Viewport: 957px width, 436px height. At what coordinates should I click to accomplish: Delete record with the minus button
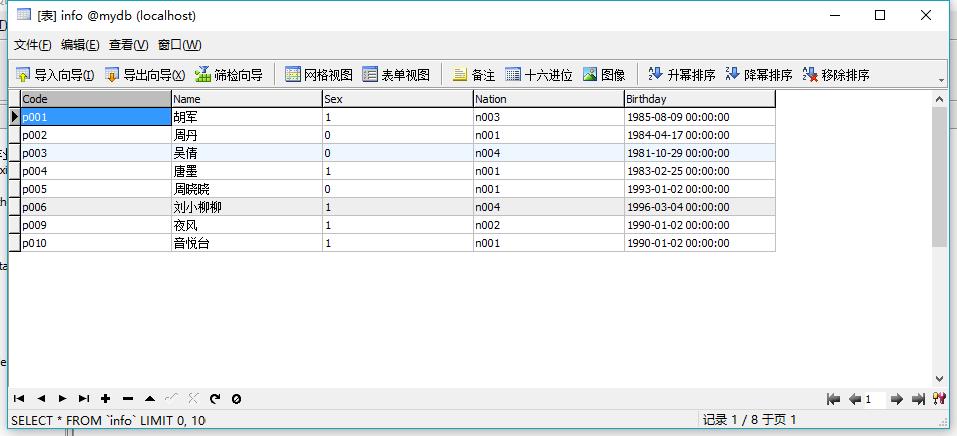coord(128,399)
